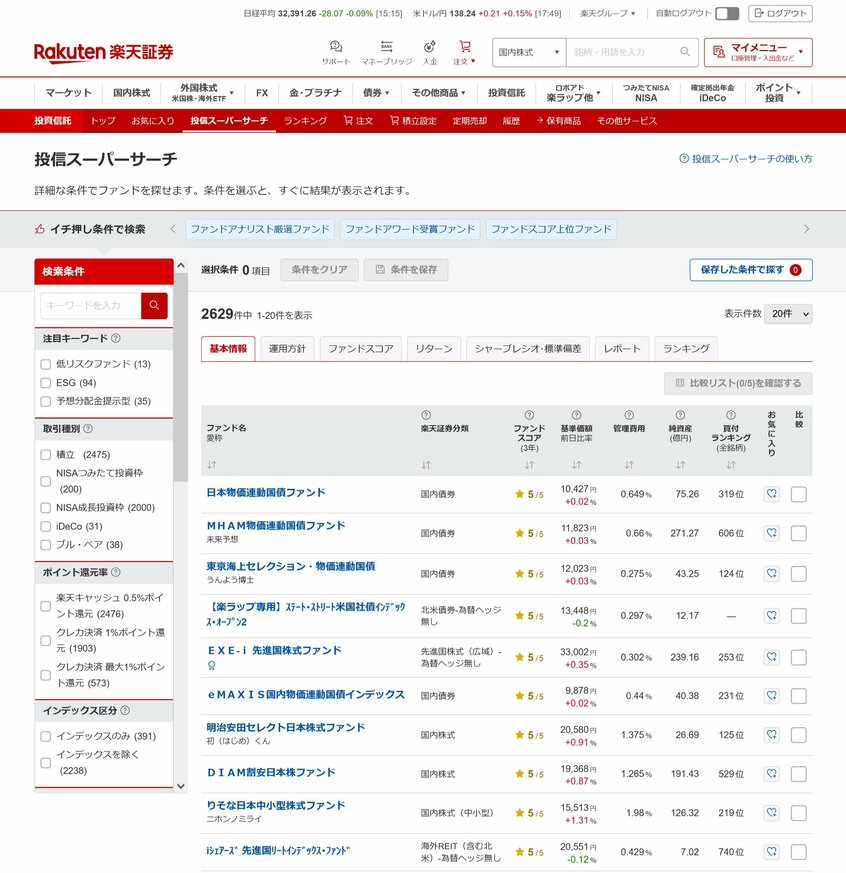This screenshot has width=846, height=873.
Task: Check the 予想分配金提示型 (35) checkbox
Action: [46, 401]
